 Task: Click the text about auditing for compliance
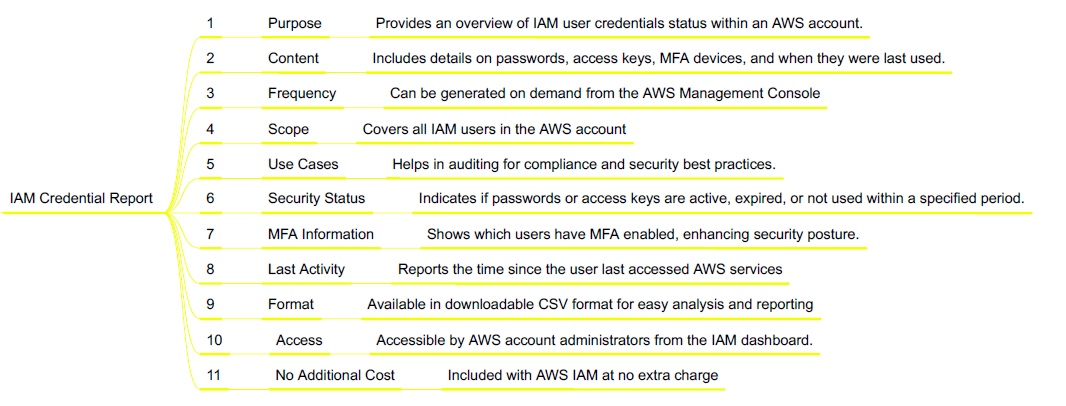pyautogui.click(x=583, y=164)
